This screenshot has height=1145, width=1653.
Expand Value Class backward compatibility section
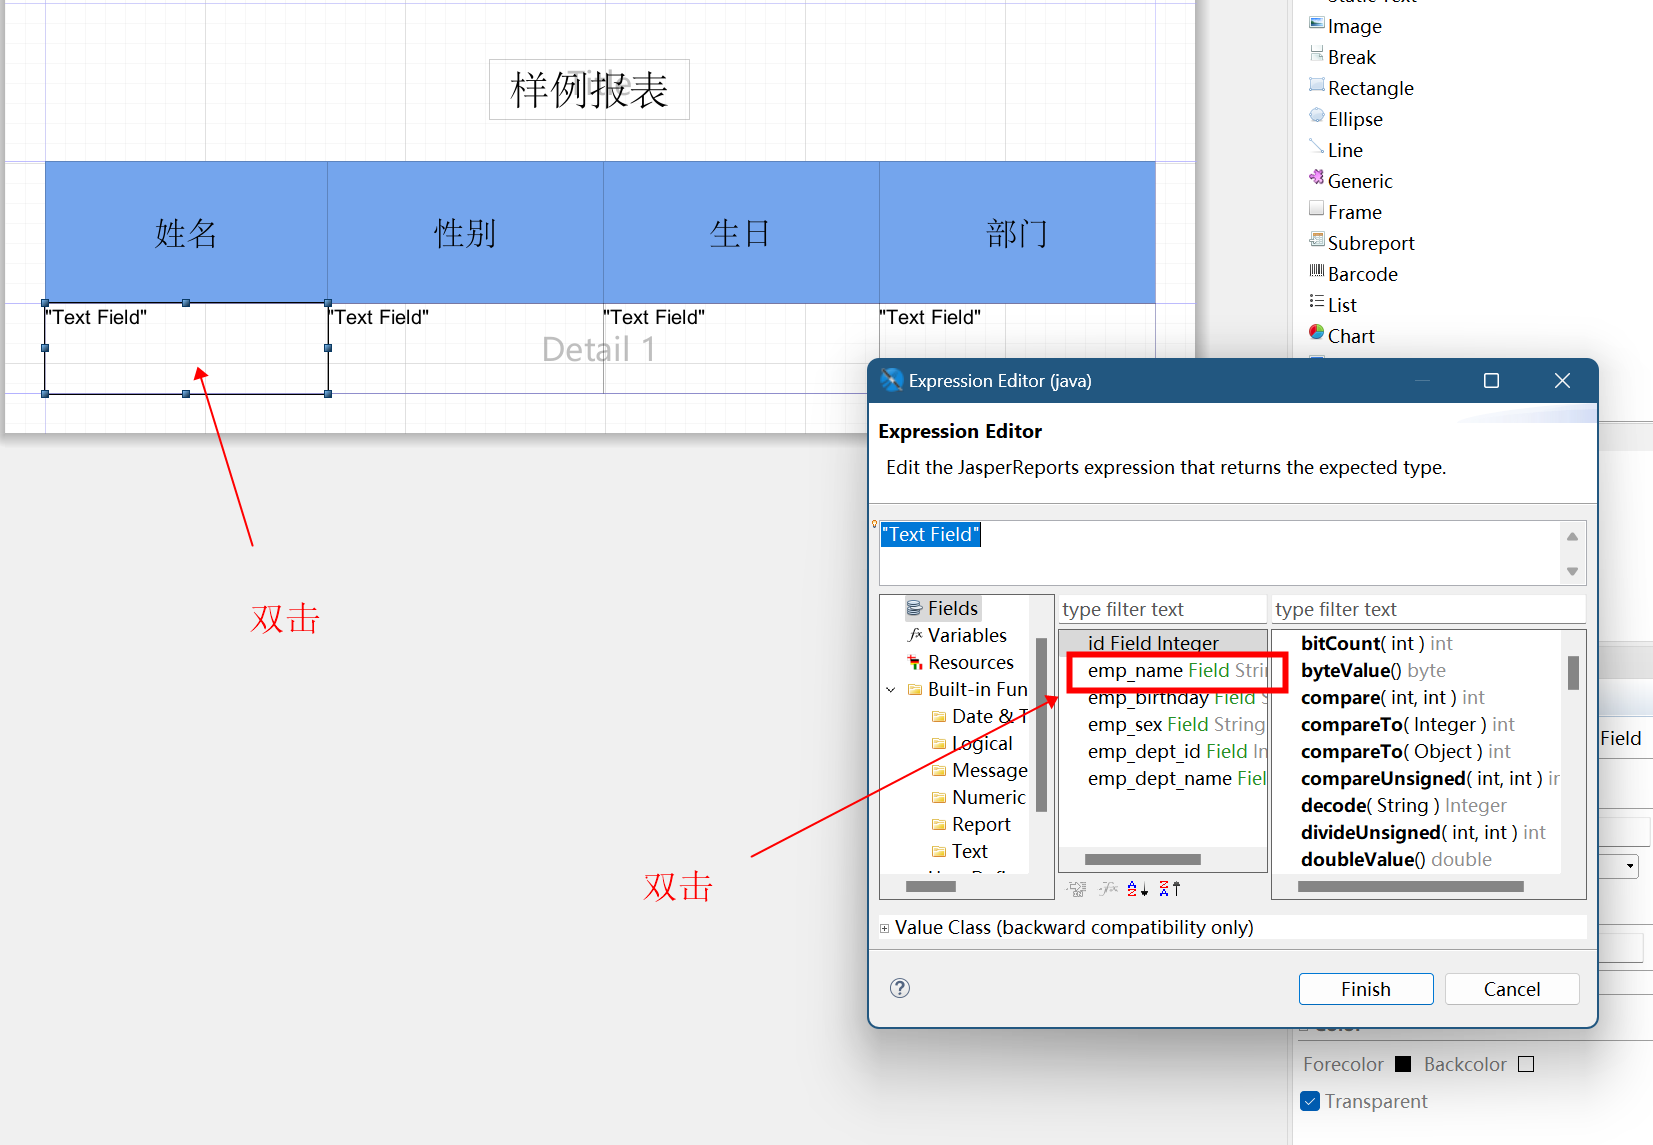point(884,928)
